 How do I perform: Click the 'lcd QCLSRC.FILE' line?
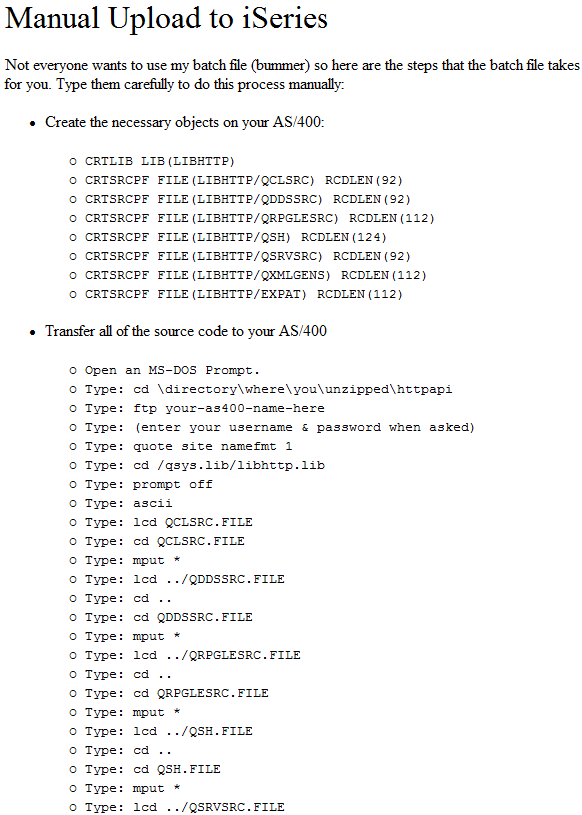click(x=169, y=522)
